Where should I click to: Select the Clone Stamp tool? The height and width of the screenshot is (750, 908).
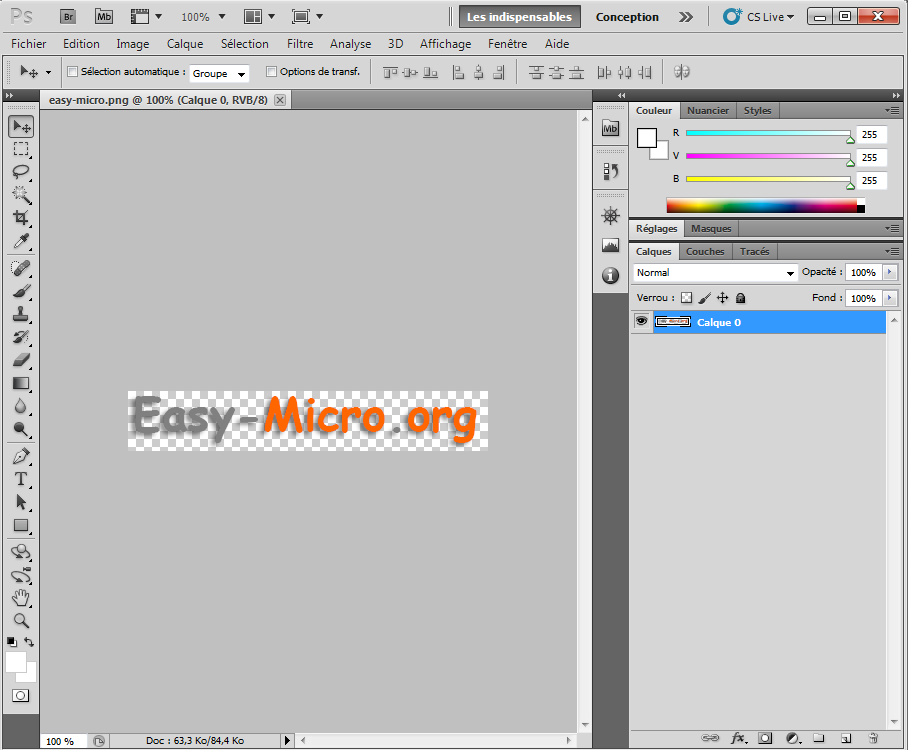(21, 314)
